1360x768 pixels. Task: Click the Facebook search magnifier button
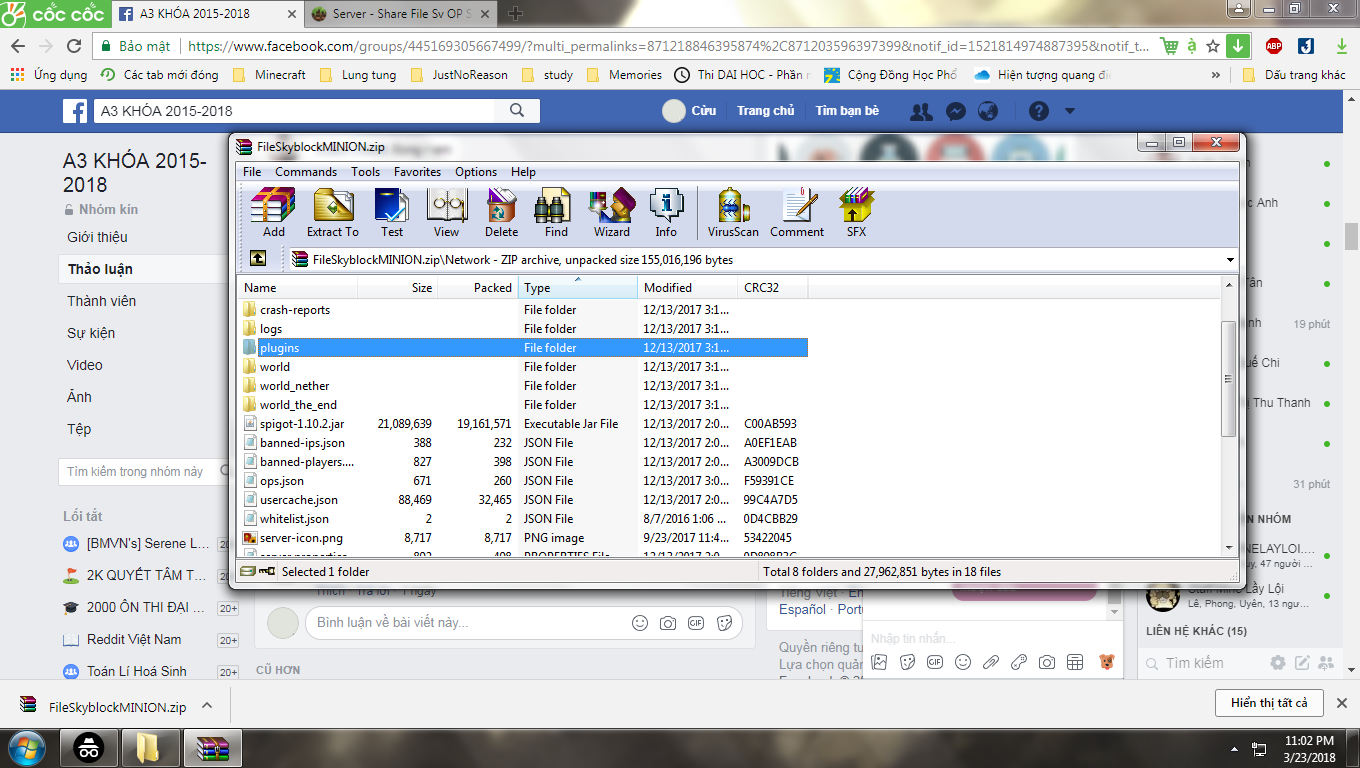pyautogui.click(x=517, y=111)
